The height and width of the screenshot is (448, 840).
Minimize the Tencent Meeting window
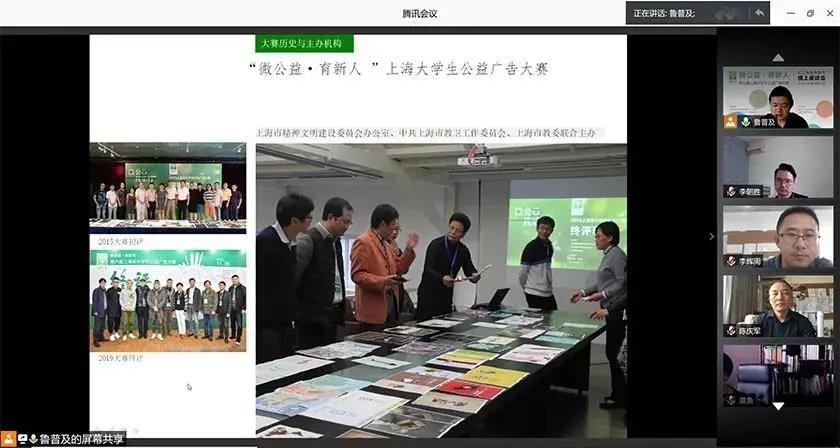pyautogui.click(x=791, y=13)
